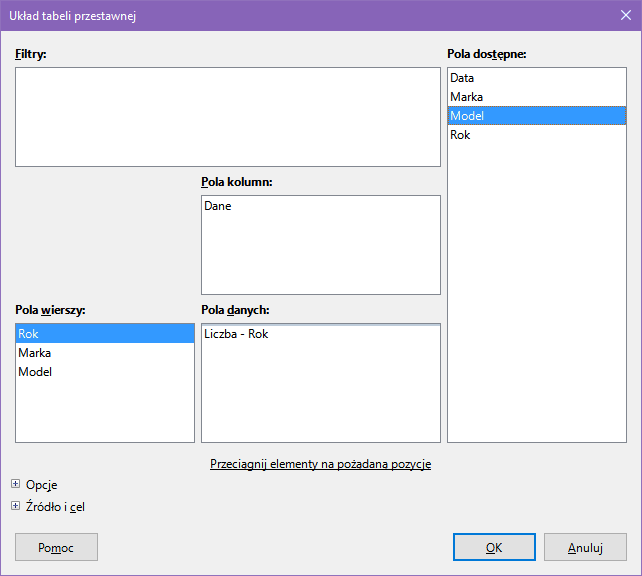The image size is (642, 576).
Task: Expand the Źródło i cel section
Action: coord(15,506)
